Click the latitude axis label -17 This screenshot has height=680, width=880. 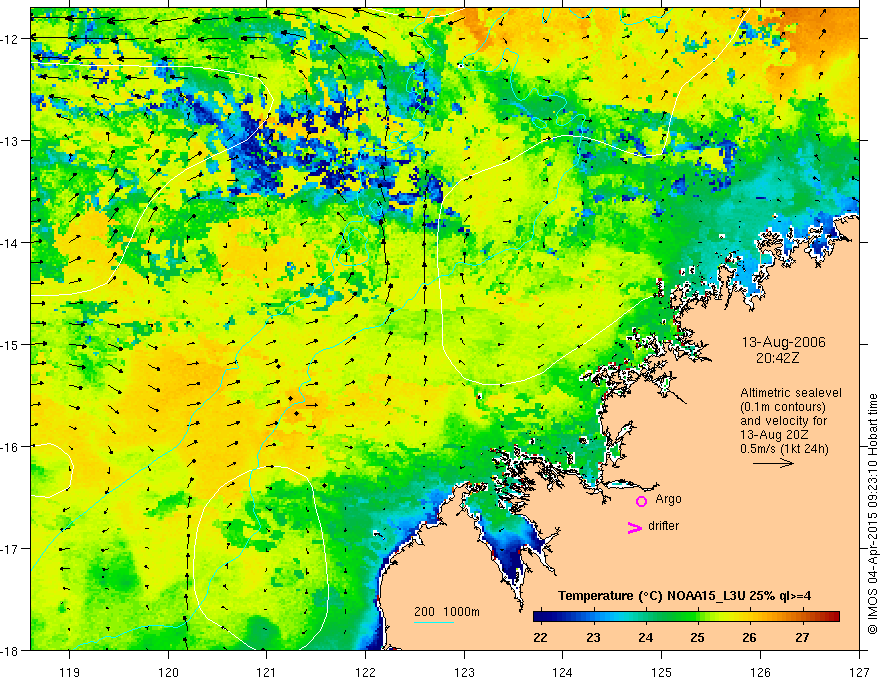[x=10, y=549]
